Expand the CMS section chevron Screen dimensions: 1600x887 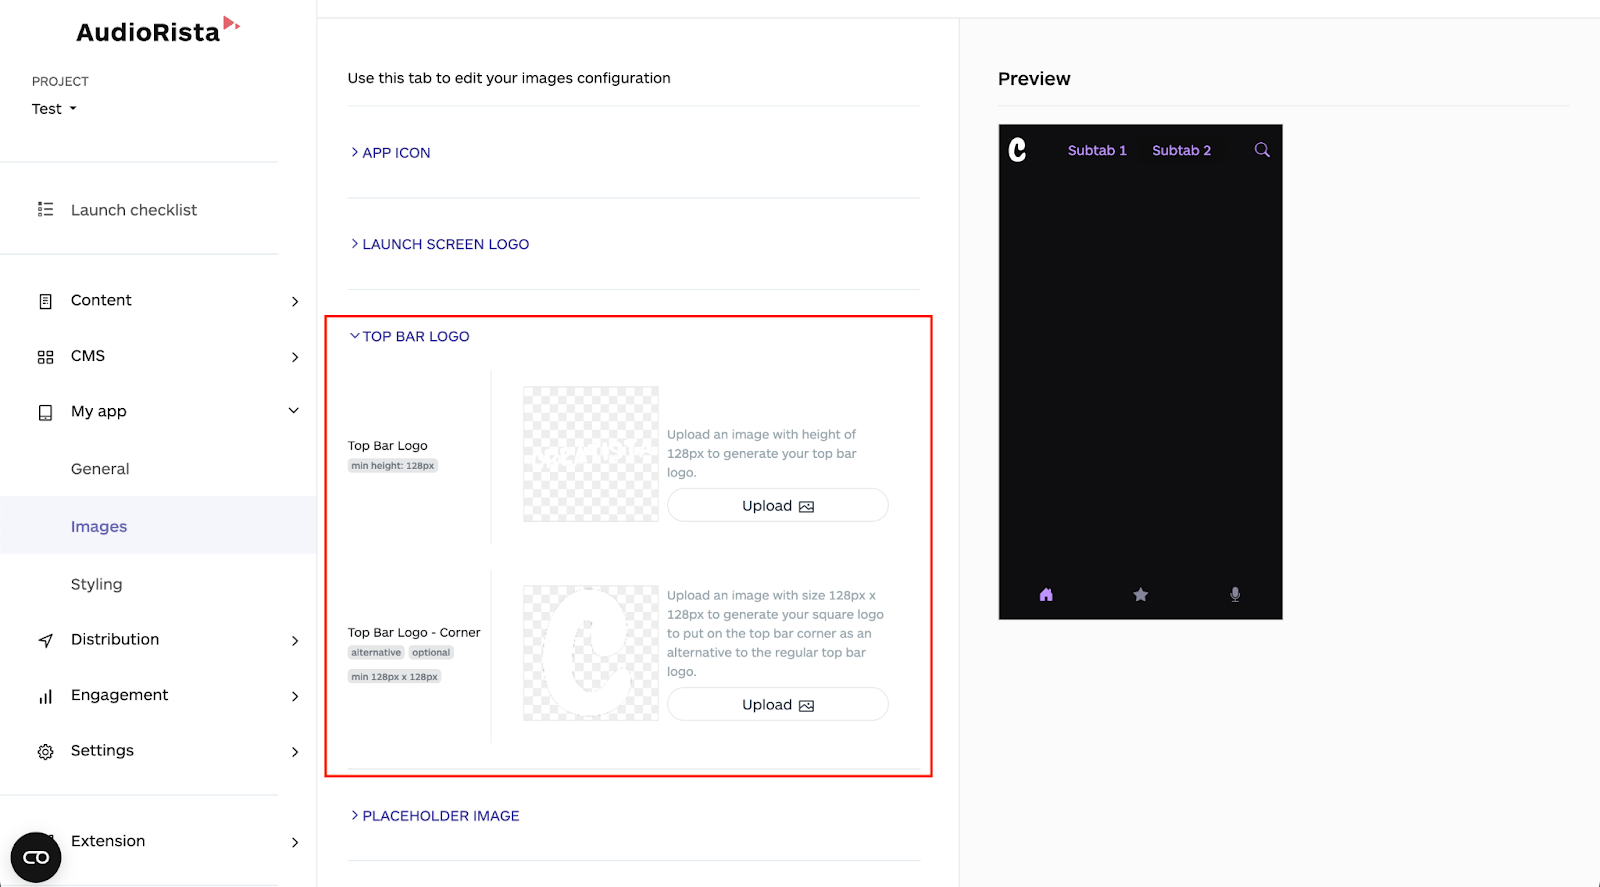[295, 357]
